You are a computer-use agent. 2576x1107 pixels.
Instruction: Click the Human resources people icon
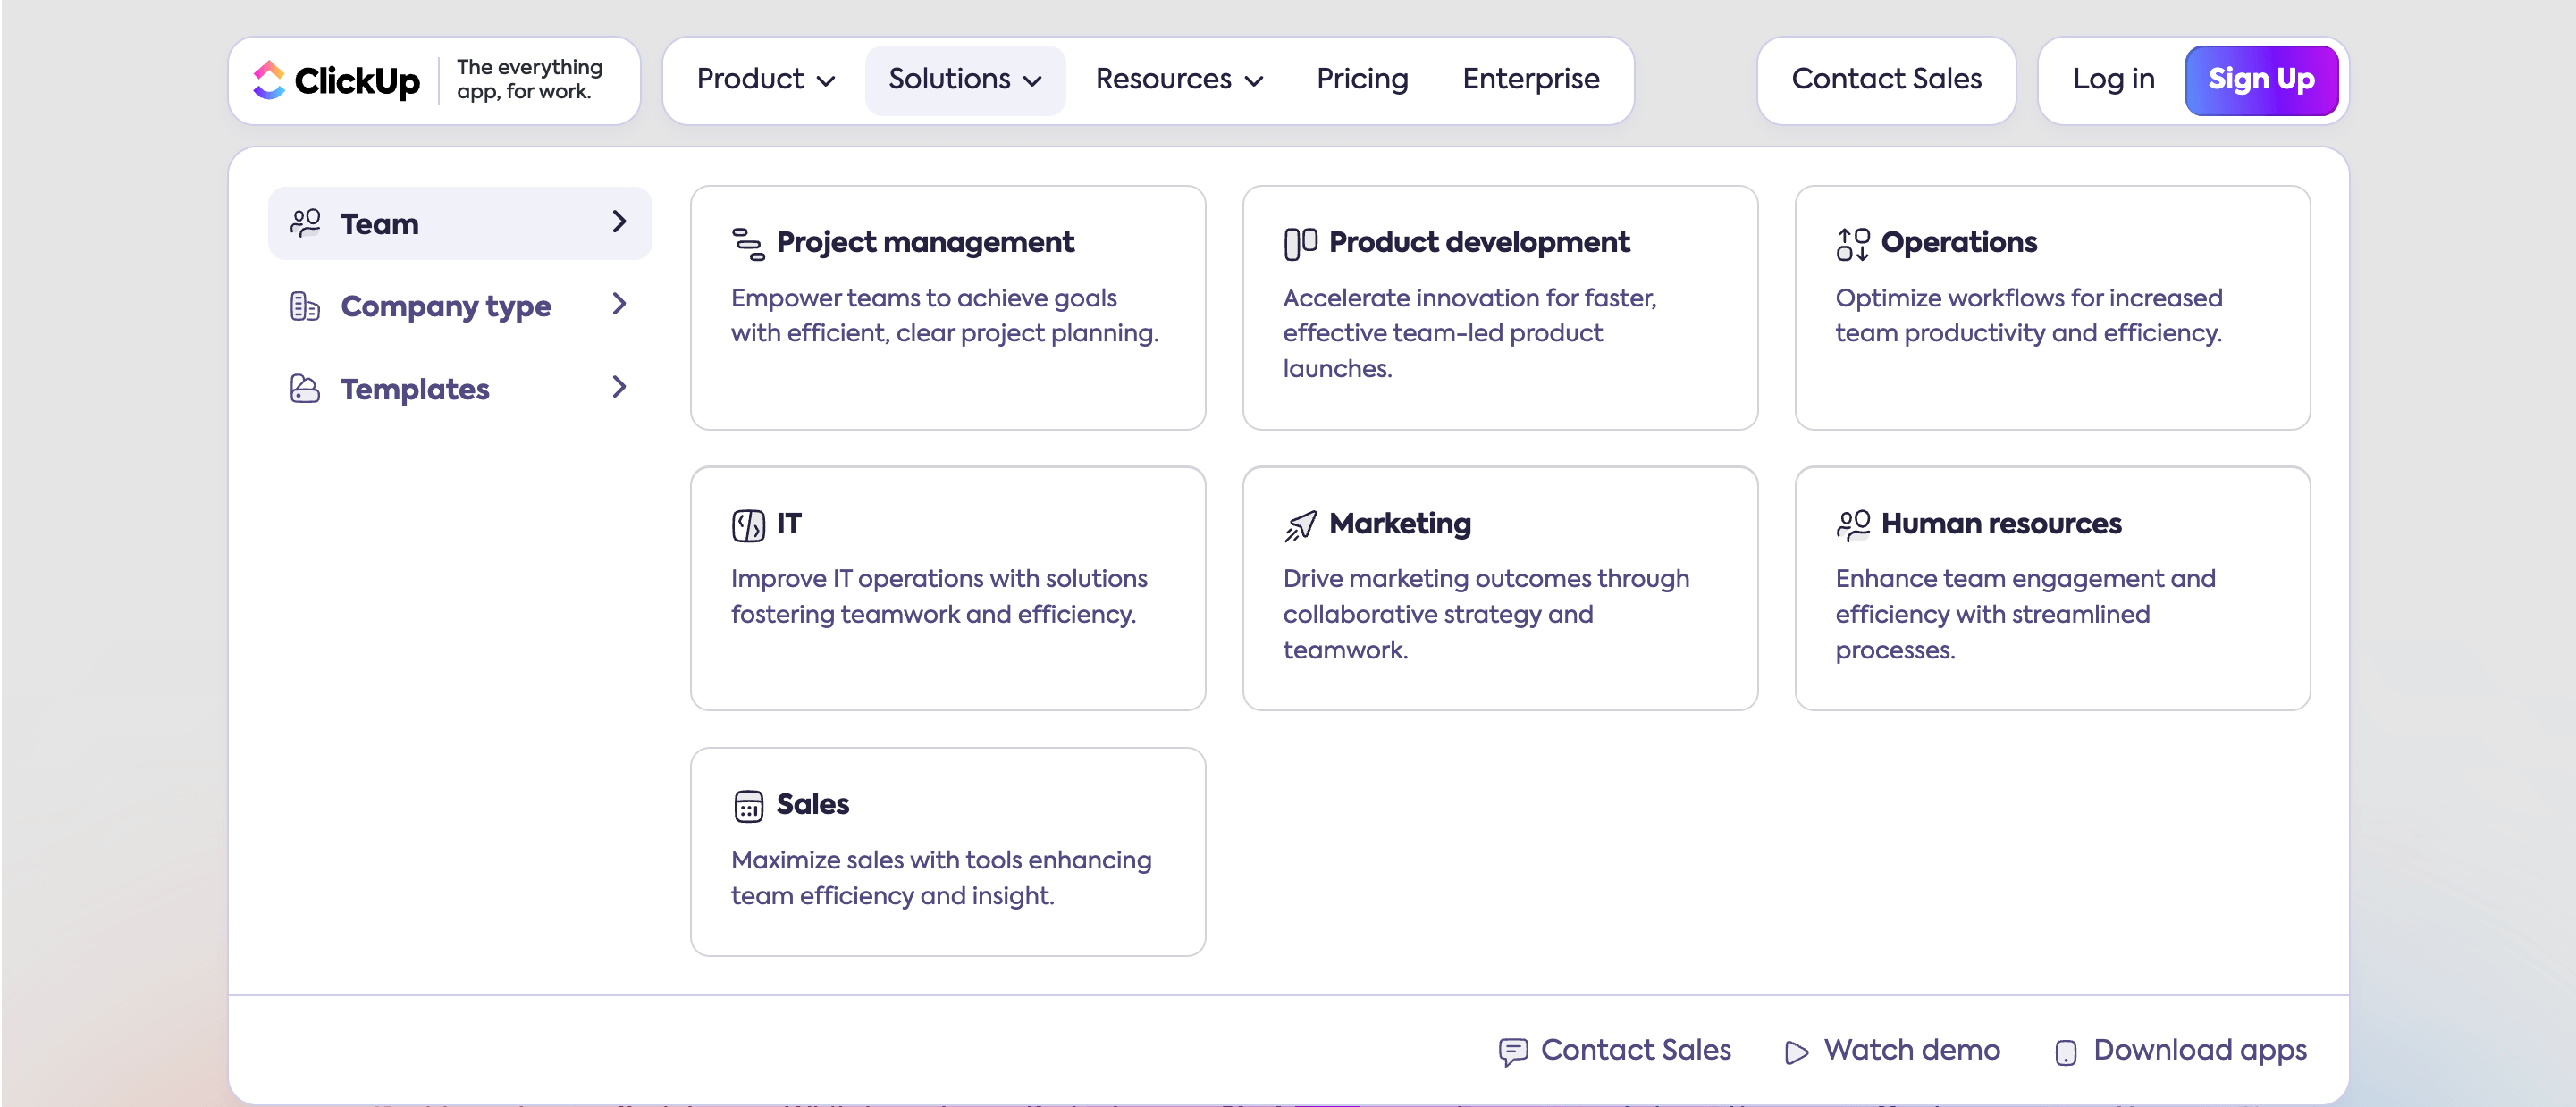[1852, 525]
